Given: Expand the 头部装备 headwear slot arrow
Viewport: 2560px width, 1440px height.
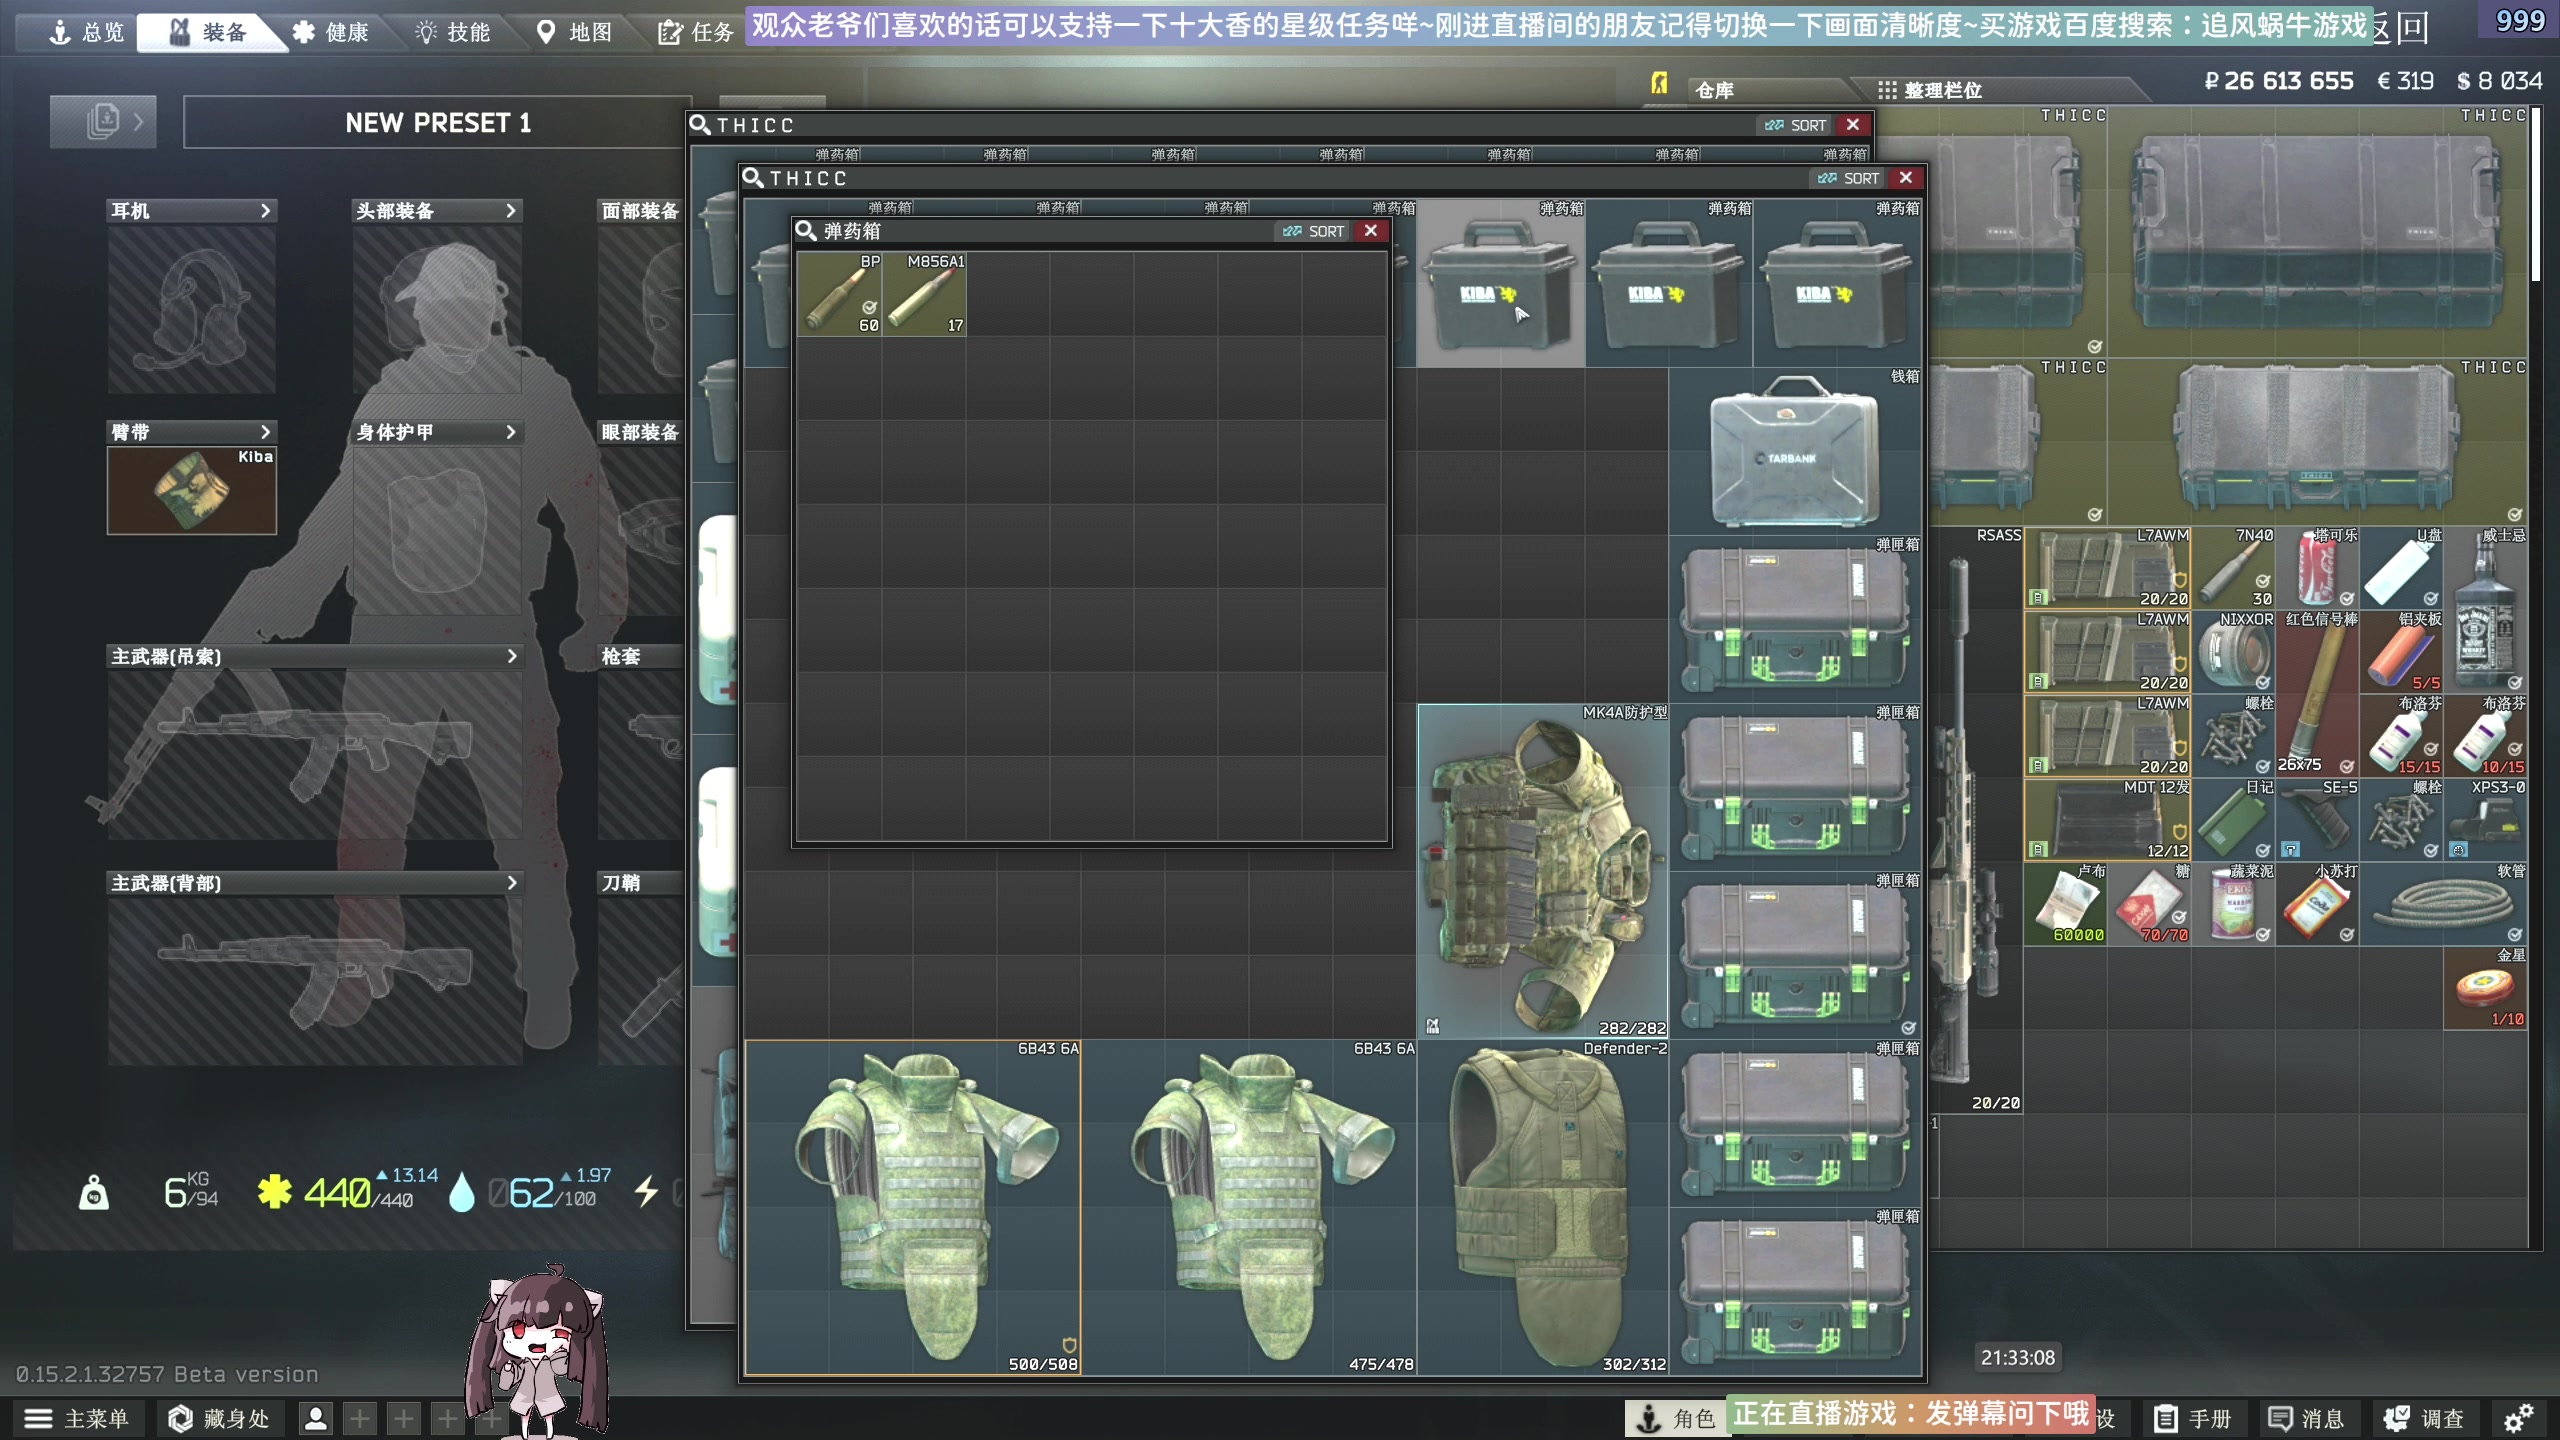Looking at the screenshot, I should click(x=511, y=211).
